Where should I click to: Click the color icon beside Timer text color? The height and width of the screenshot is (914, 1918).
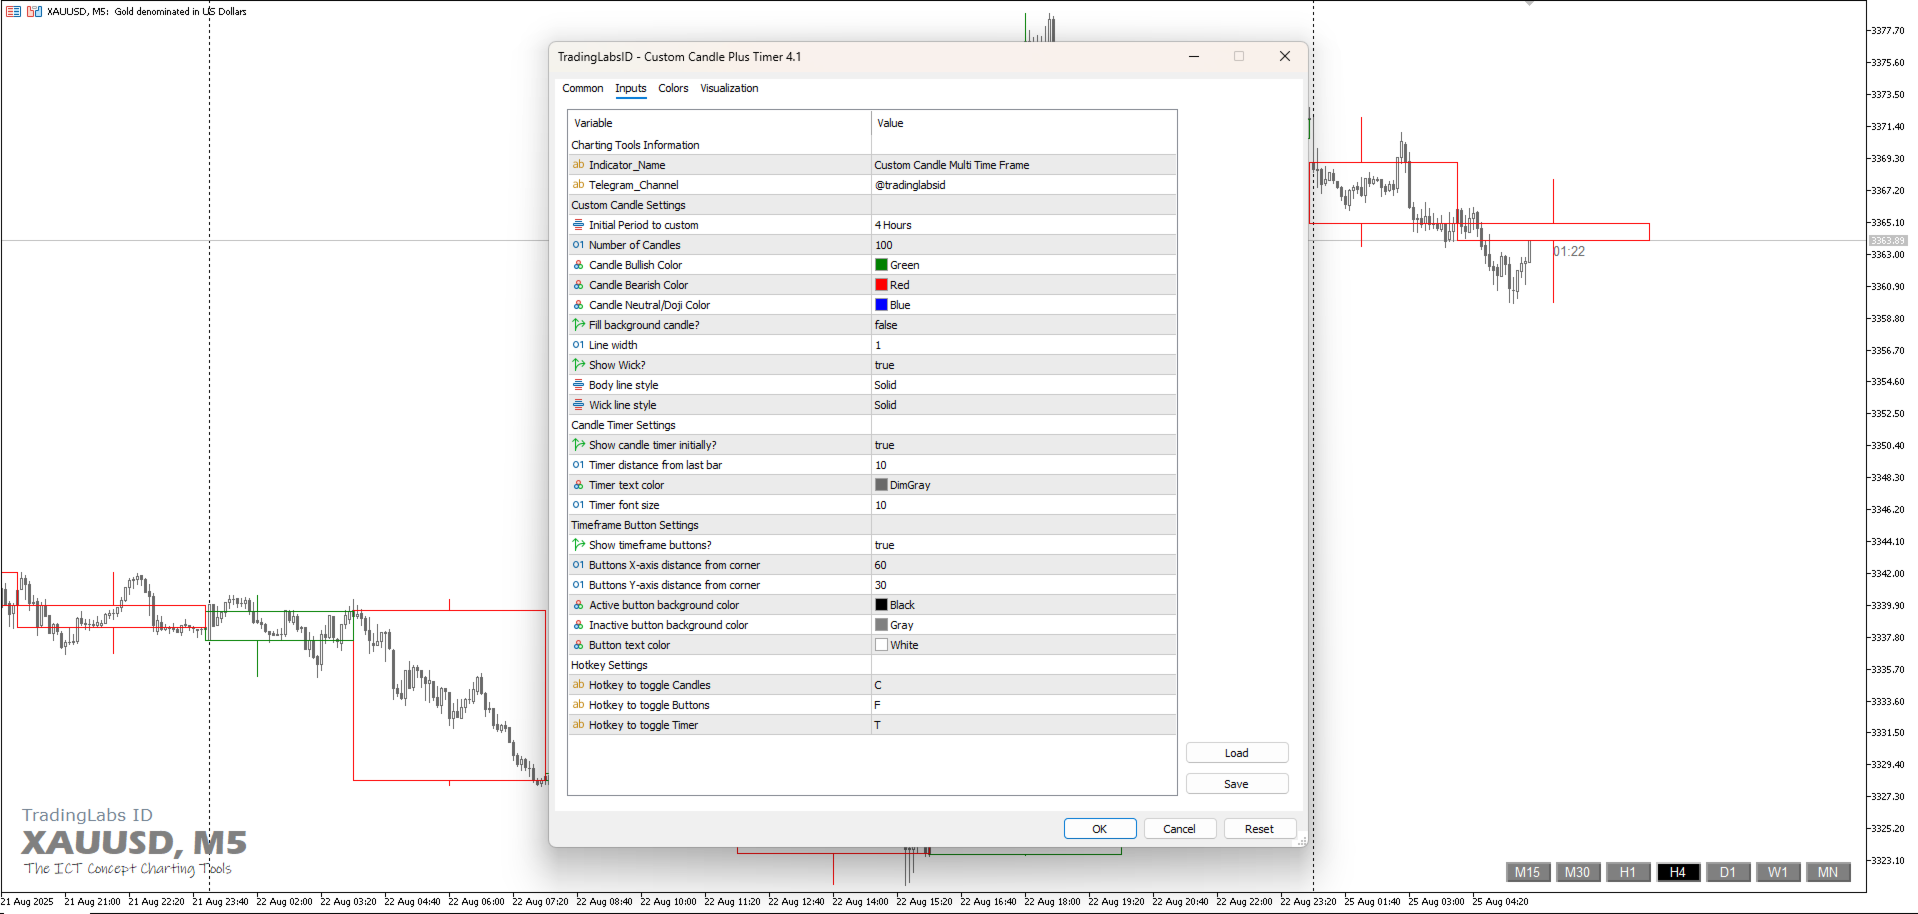[578, 485]
